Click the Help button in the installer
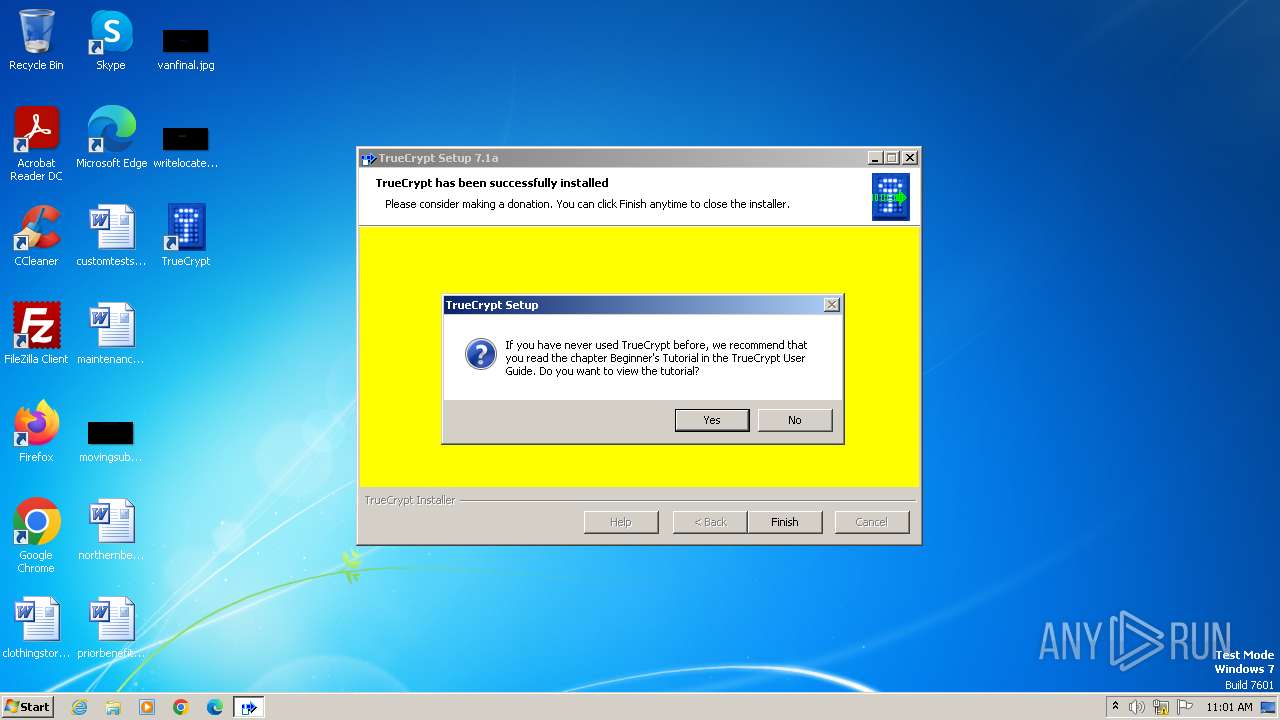The width and height of the screenshot is (1280, 720). (x=621, y=522)
